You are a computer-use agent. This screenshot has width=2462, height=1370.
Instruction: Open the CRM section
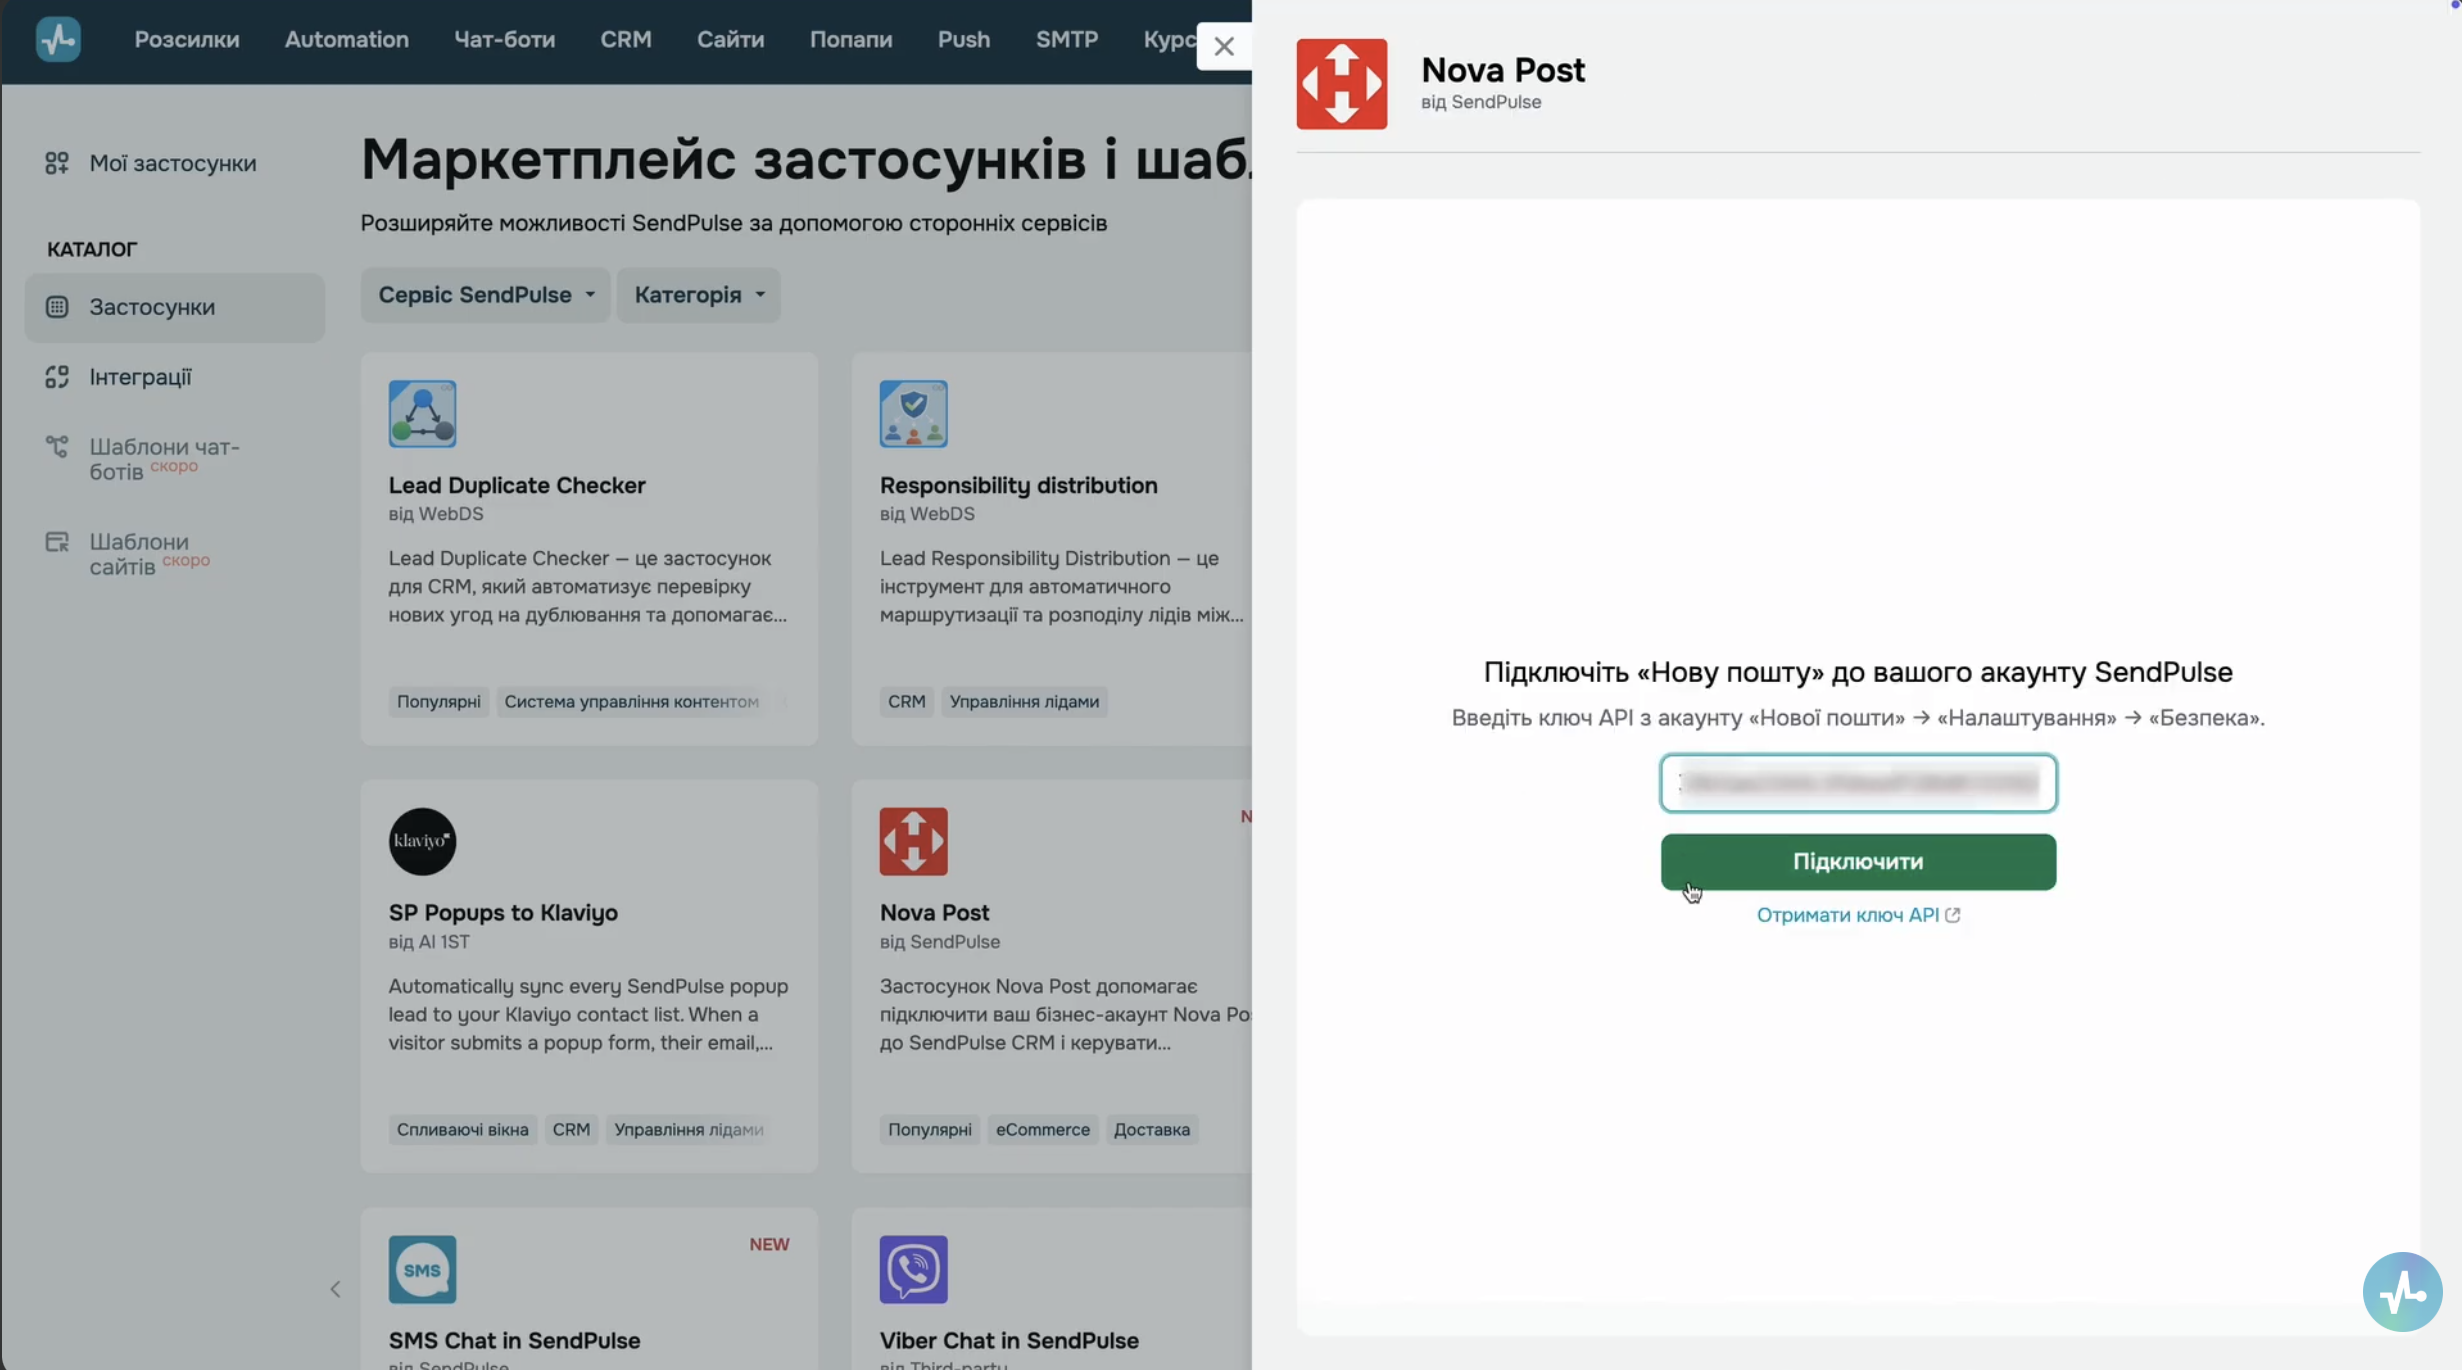click(626, 40)
